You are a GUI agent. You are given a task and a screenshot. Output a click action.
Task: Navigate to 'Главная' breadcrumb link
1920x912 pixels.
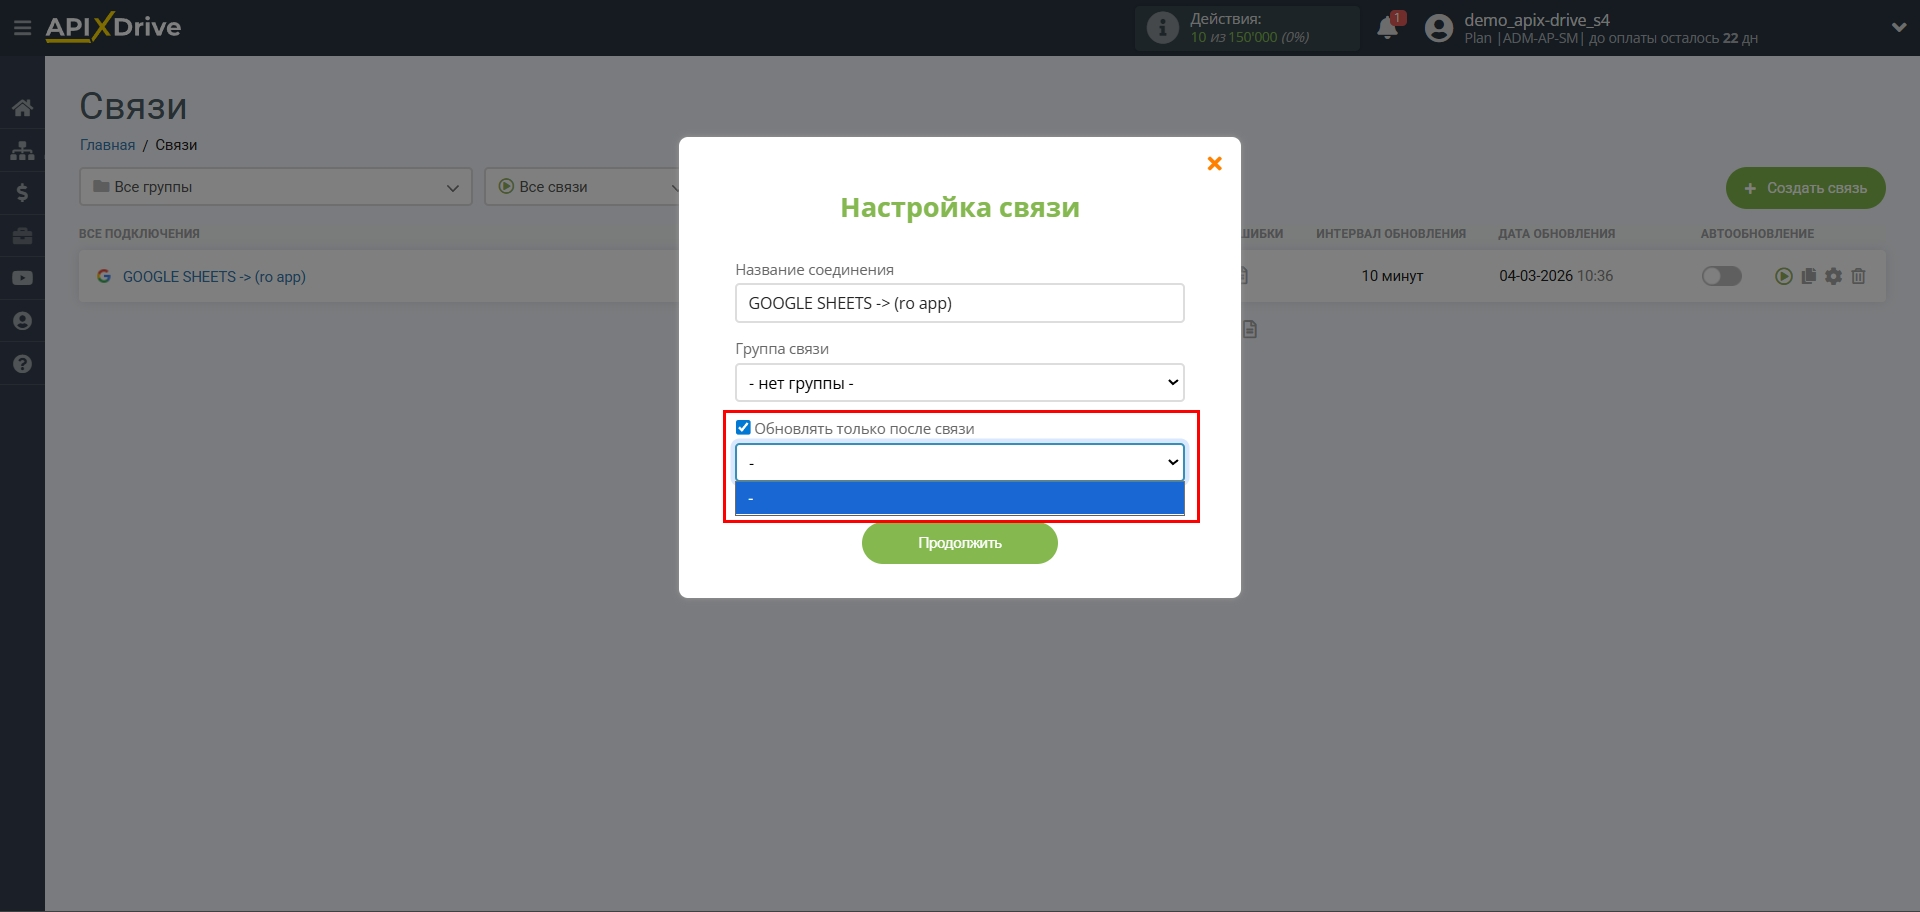pyautogui.click(x=107, y=145)
